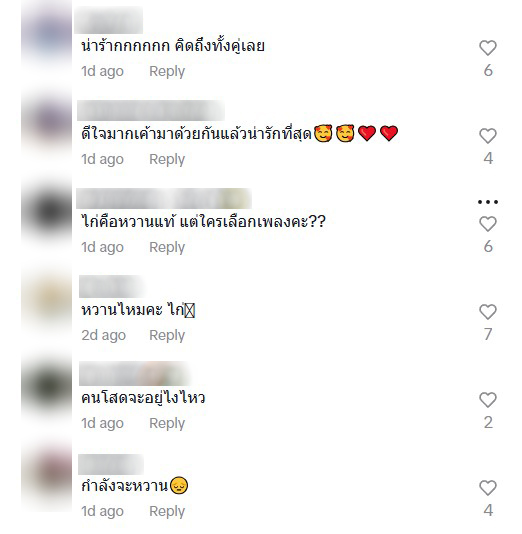Reply to the 'กำลังจะหวาน' comment
Viewport: 522px width, 534px height.
[167, 511]
